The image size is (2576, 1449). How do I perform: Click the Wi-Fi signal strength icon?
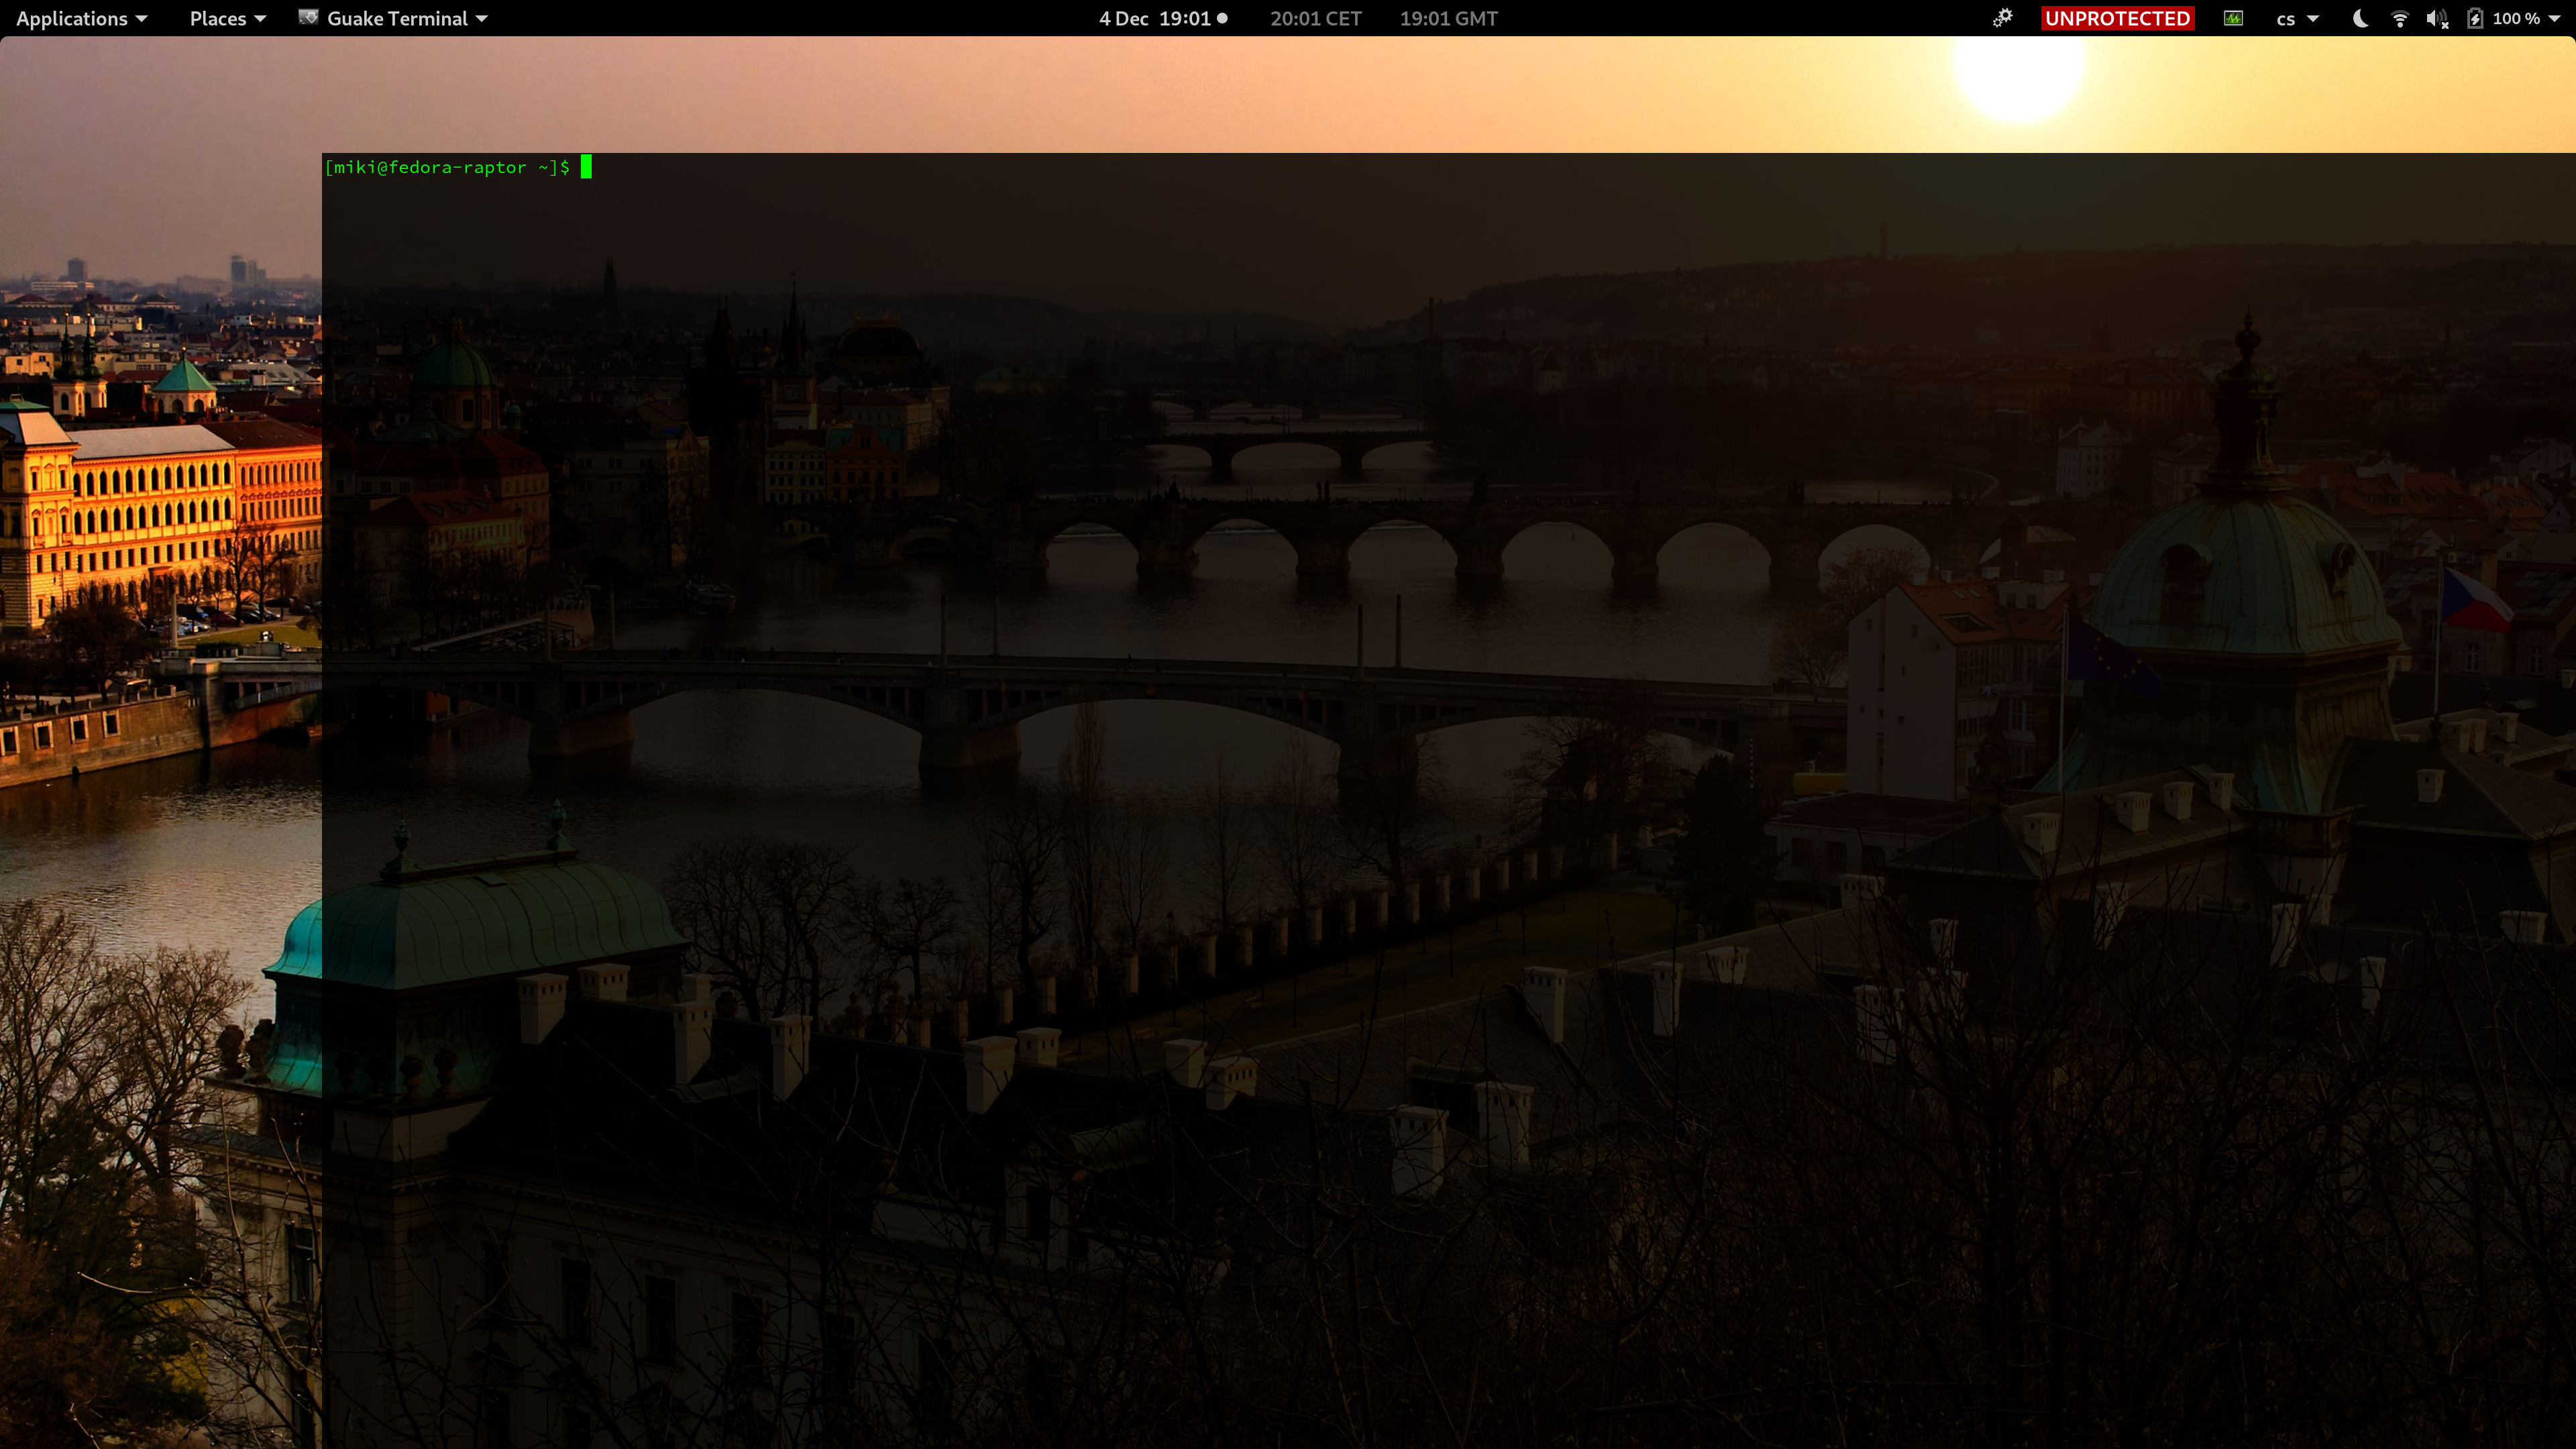2399,18
